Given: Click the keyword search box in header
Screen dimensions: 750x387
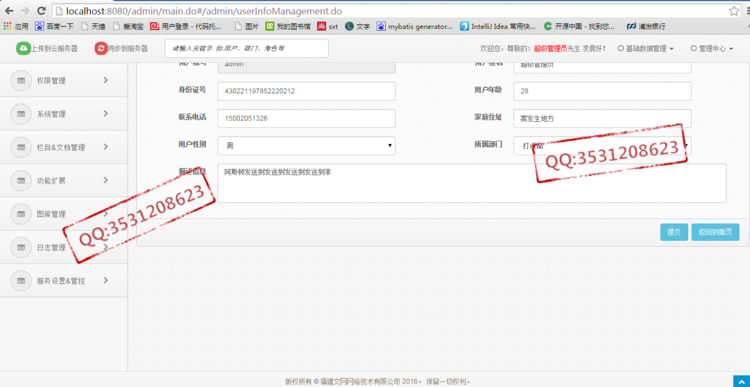Looking at the screenshot, I should [246, 48].
